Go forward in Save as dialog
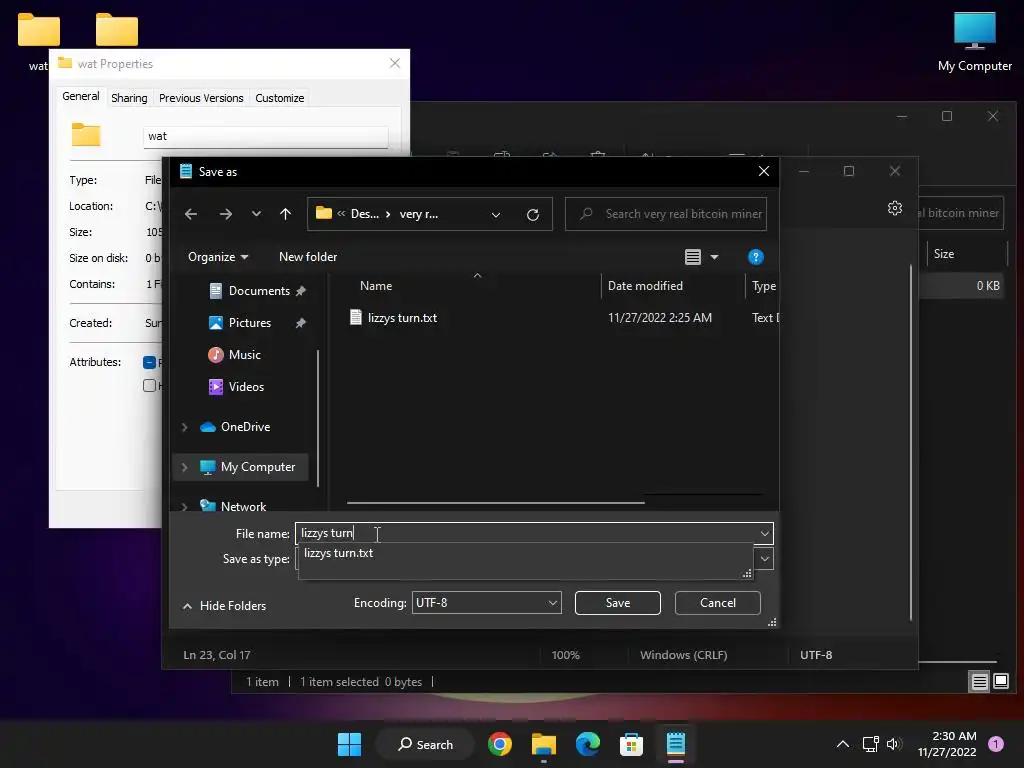The image size is (1024, 768). (225, 214)
